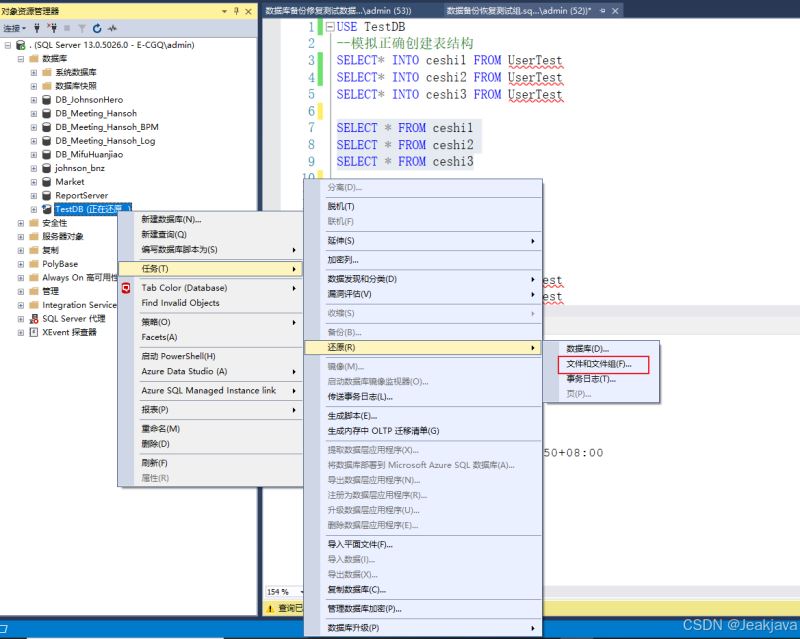
Task: Open the 还原(R) submenu
Action: [423, 348]
